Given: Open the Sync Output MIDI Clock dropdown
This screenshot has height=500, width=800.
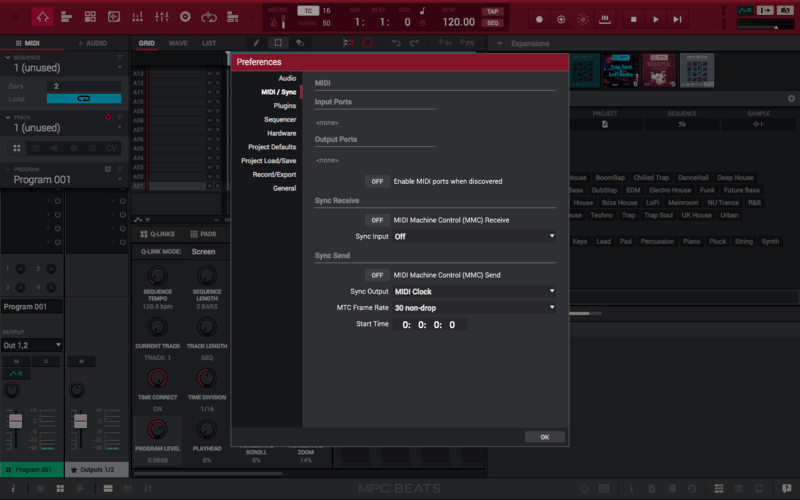Looking at the screenshot, I should 474,291.
